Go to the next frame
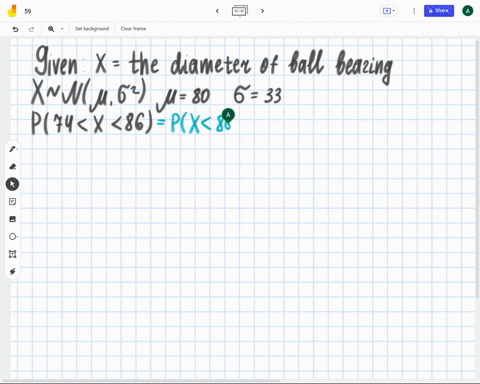The height and width of the screenshot is (384, 480). click(262, 11)
